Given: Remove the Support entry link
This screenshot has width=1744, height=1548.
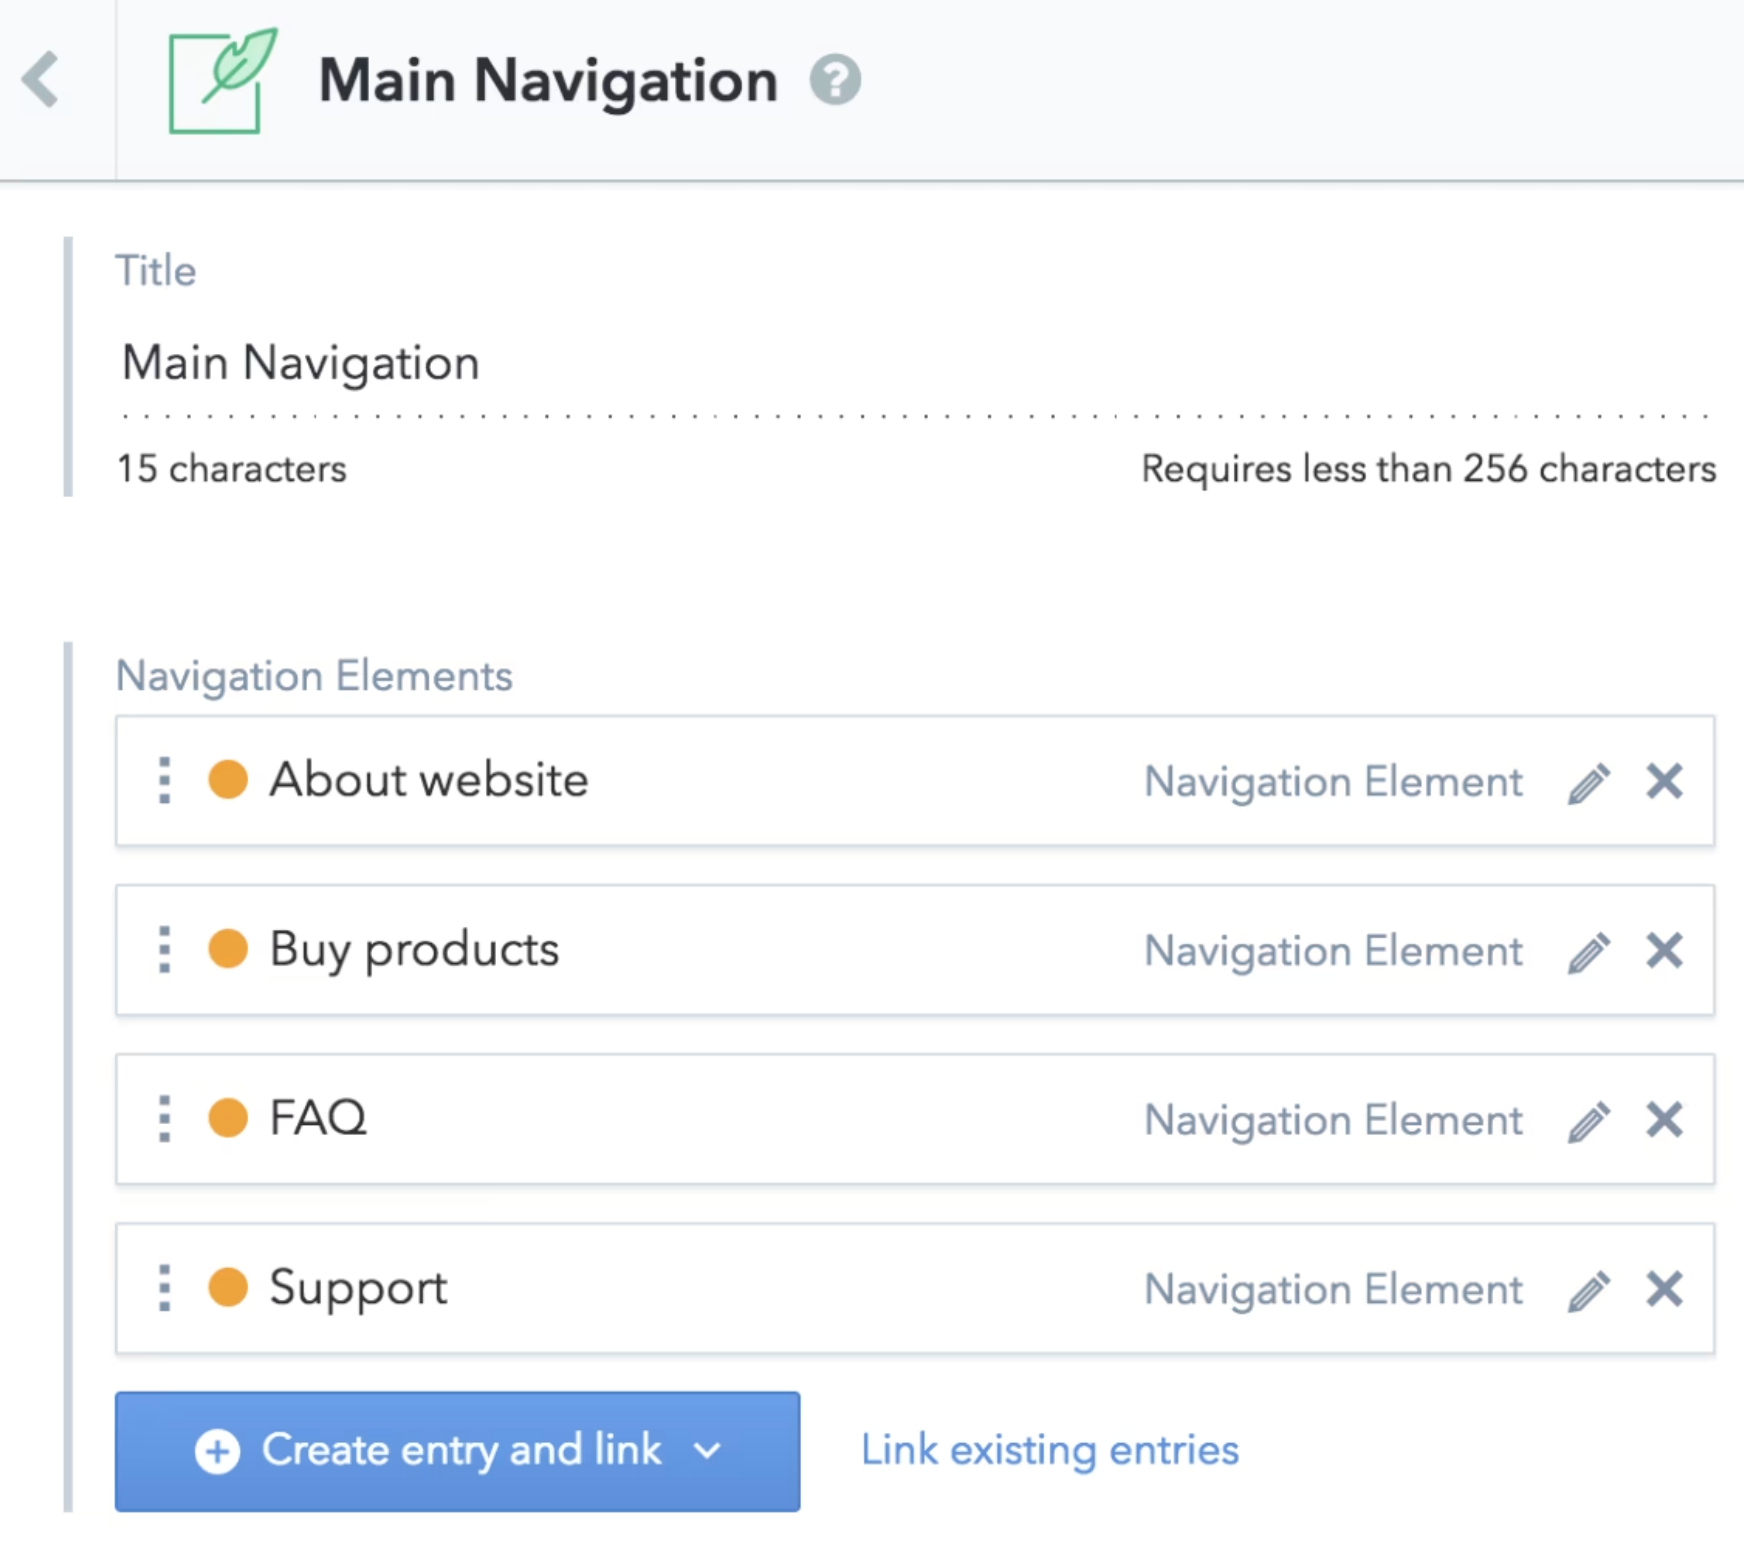Looking at the screenshot, I should [x=1665, y=1288].
